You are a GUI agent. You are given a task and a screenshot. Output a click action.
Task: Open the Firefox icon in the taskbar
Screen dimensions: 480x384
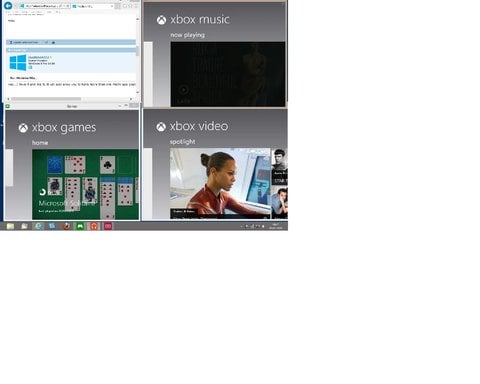tap(66, 226)
